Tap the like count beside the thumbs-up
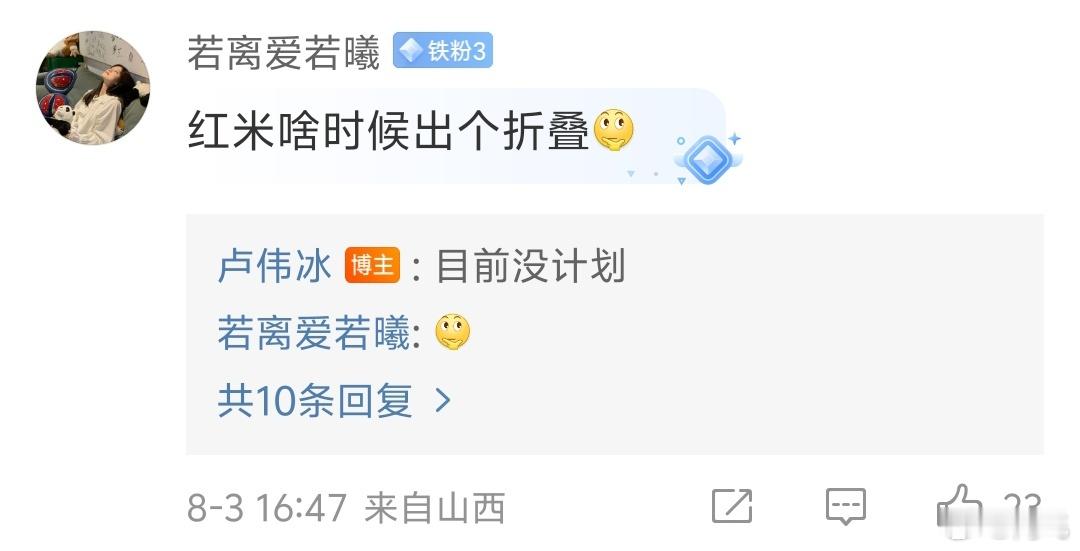Screen dimensions: 1080x551 click(1022, 508)
